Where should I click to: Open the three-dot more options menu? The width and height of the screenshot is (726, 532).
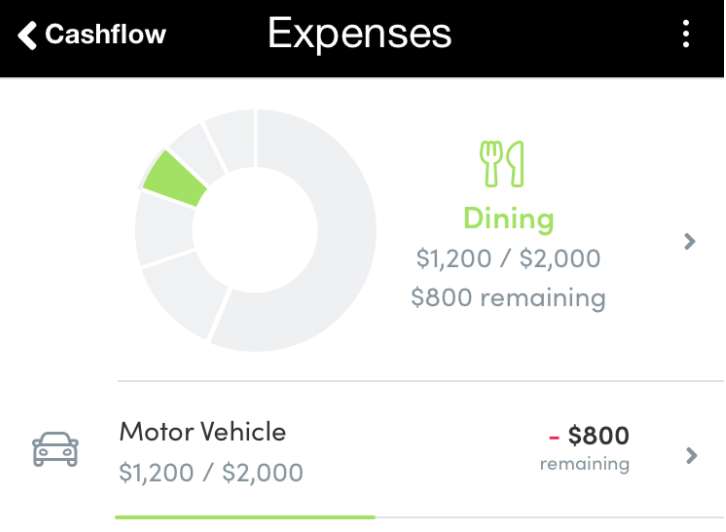pyautogui.click(x=686, y=35)
